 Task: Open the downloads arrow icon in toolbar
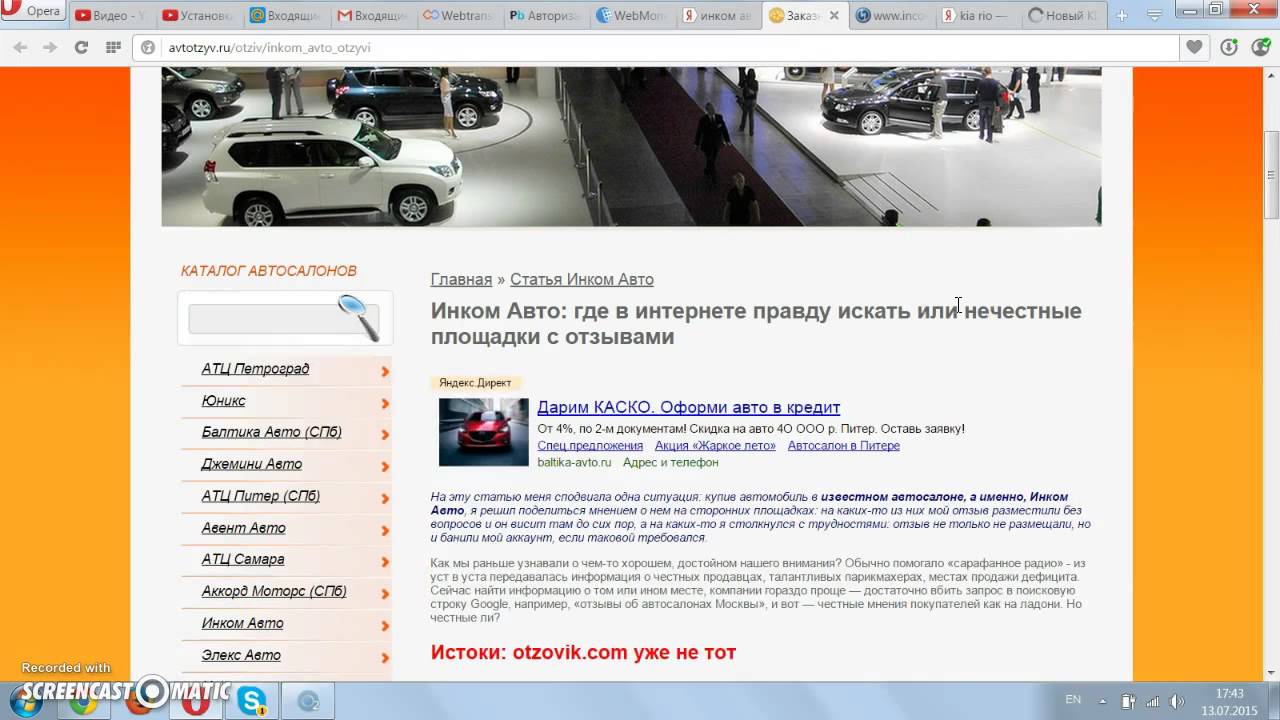click(x=1229, y=47)
